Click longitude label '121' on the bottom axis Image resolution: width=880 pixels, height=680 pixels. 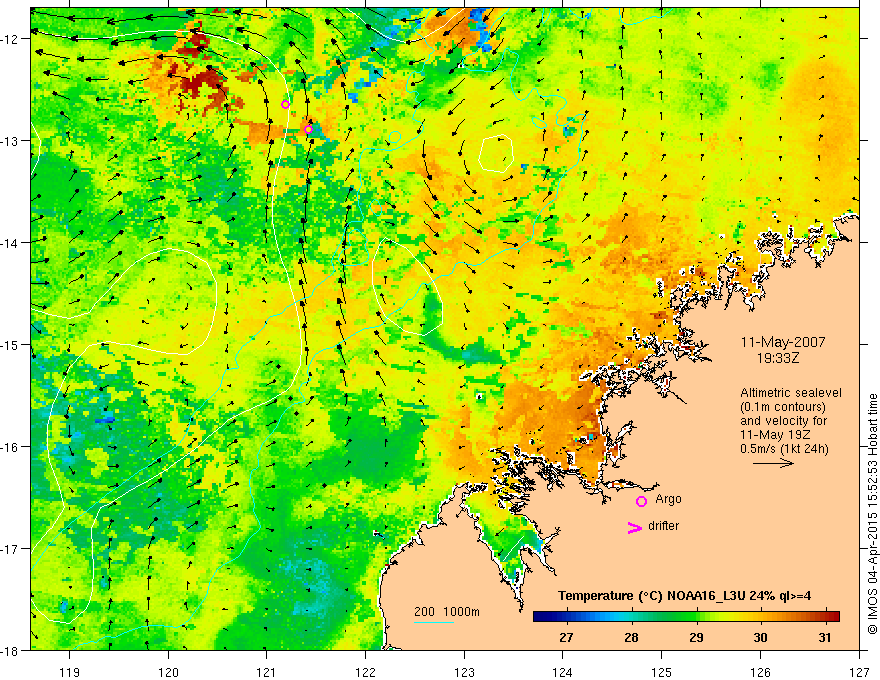267,672
